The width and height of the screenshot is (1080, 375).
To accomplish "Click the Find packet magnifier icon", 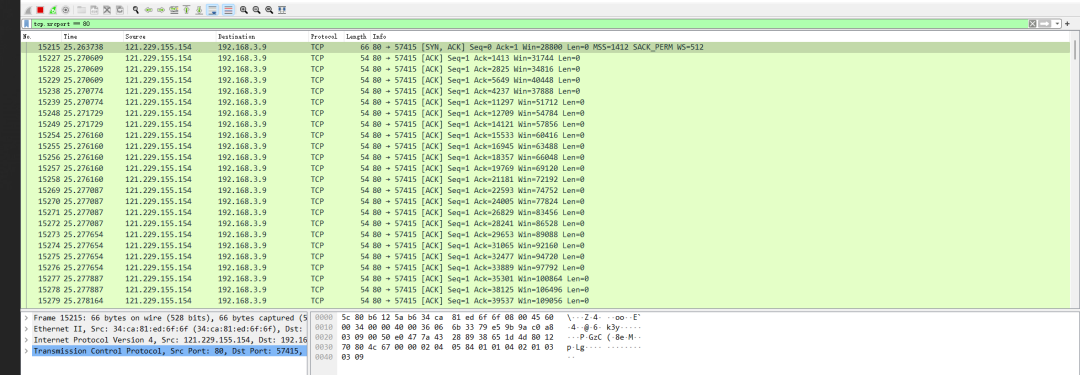I will 136,10.
